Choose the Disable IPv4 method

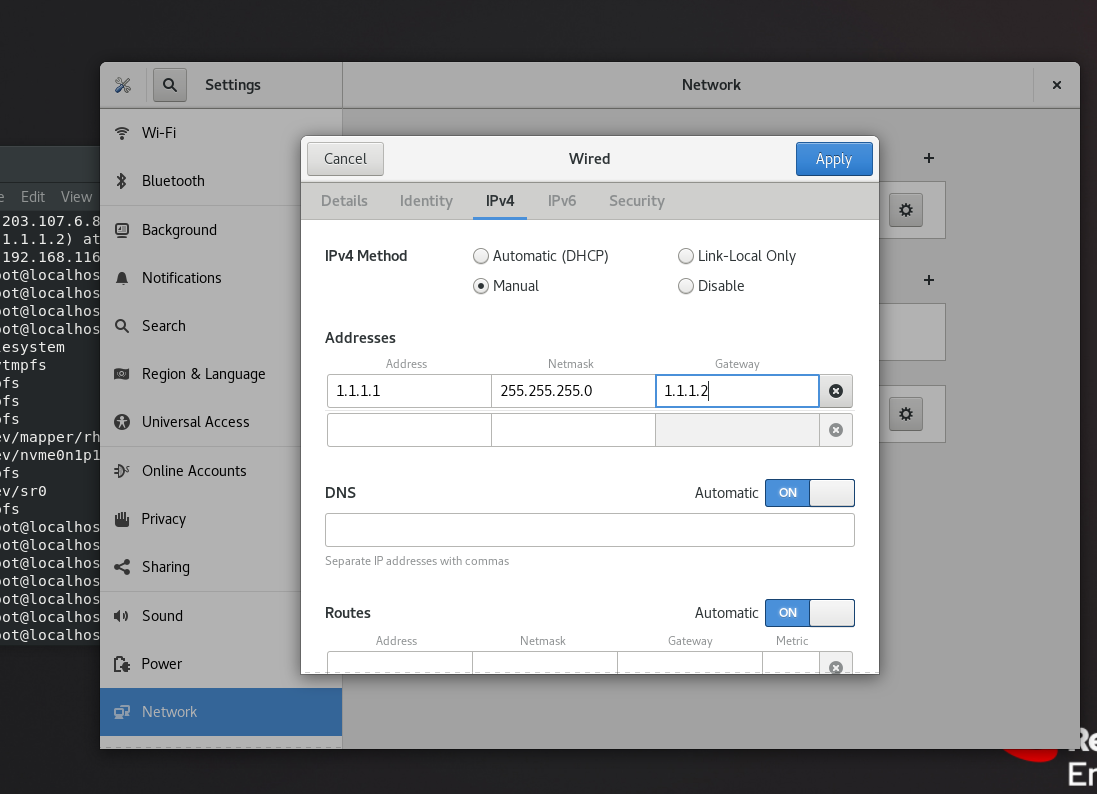coord(712,286)
